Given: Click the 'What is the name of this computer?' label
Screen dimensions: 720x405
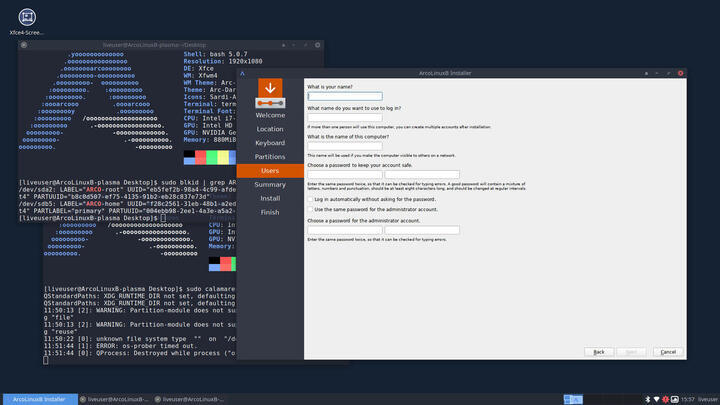Looking at the screenshot, I should click(348, 137).
